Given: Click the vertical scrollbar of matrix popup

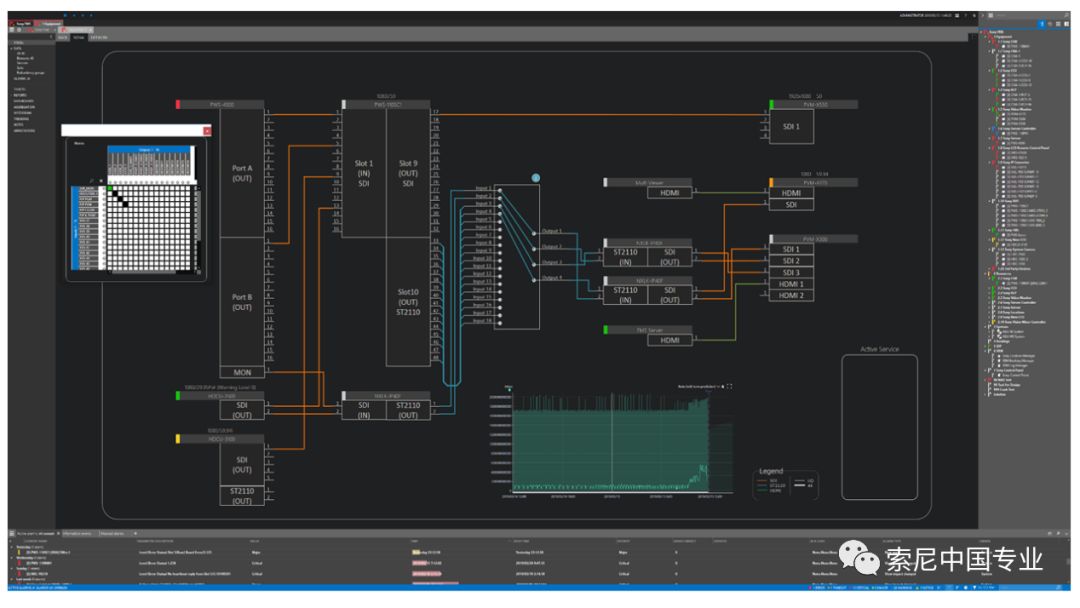Looking at the screenshot, I should [x=198, y=227].
